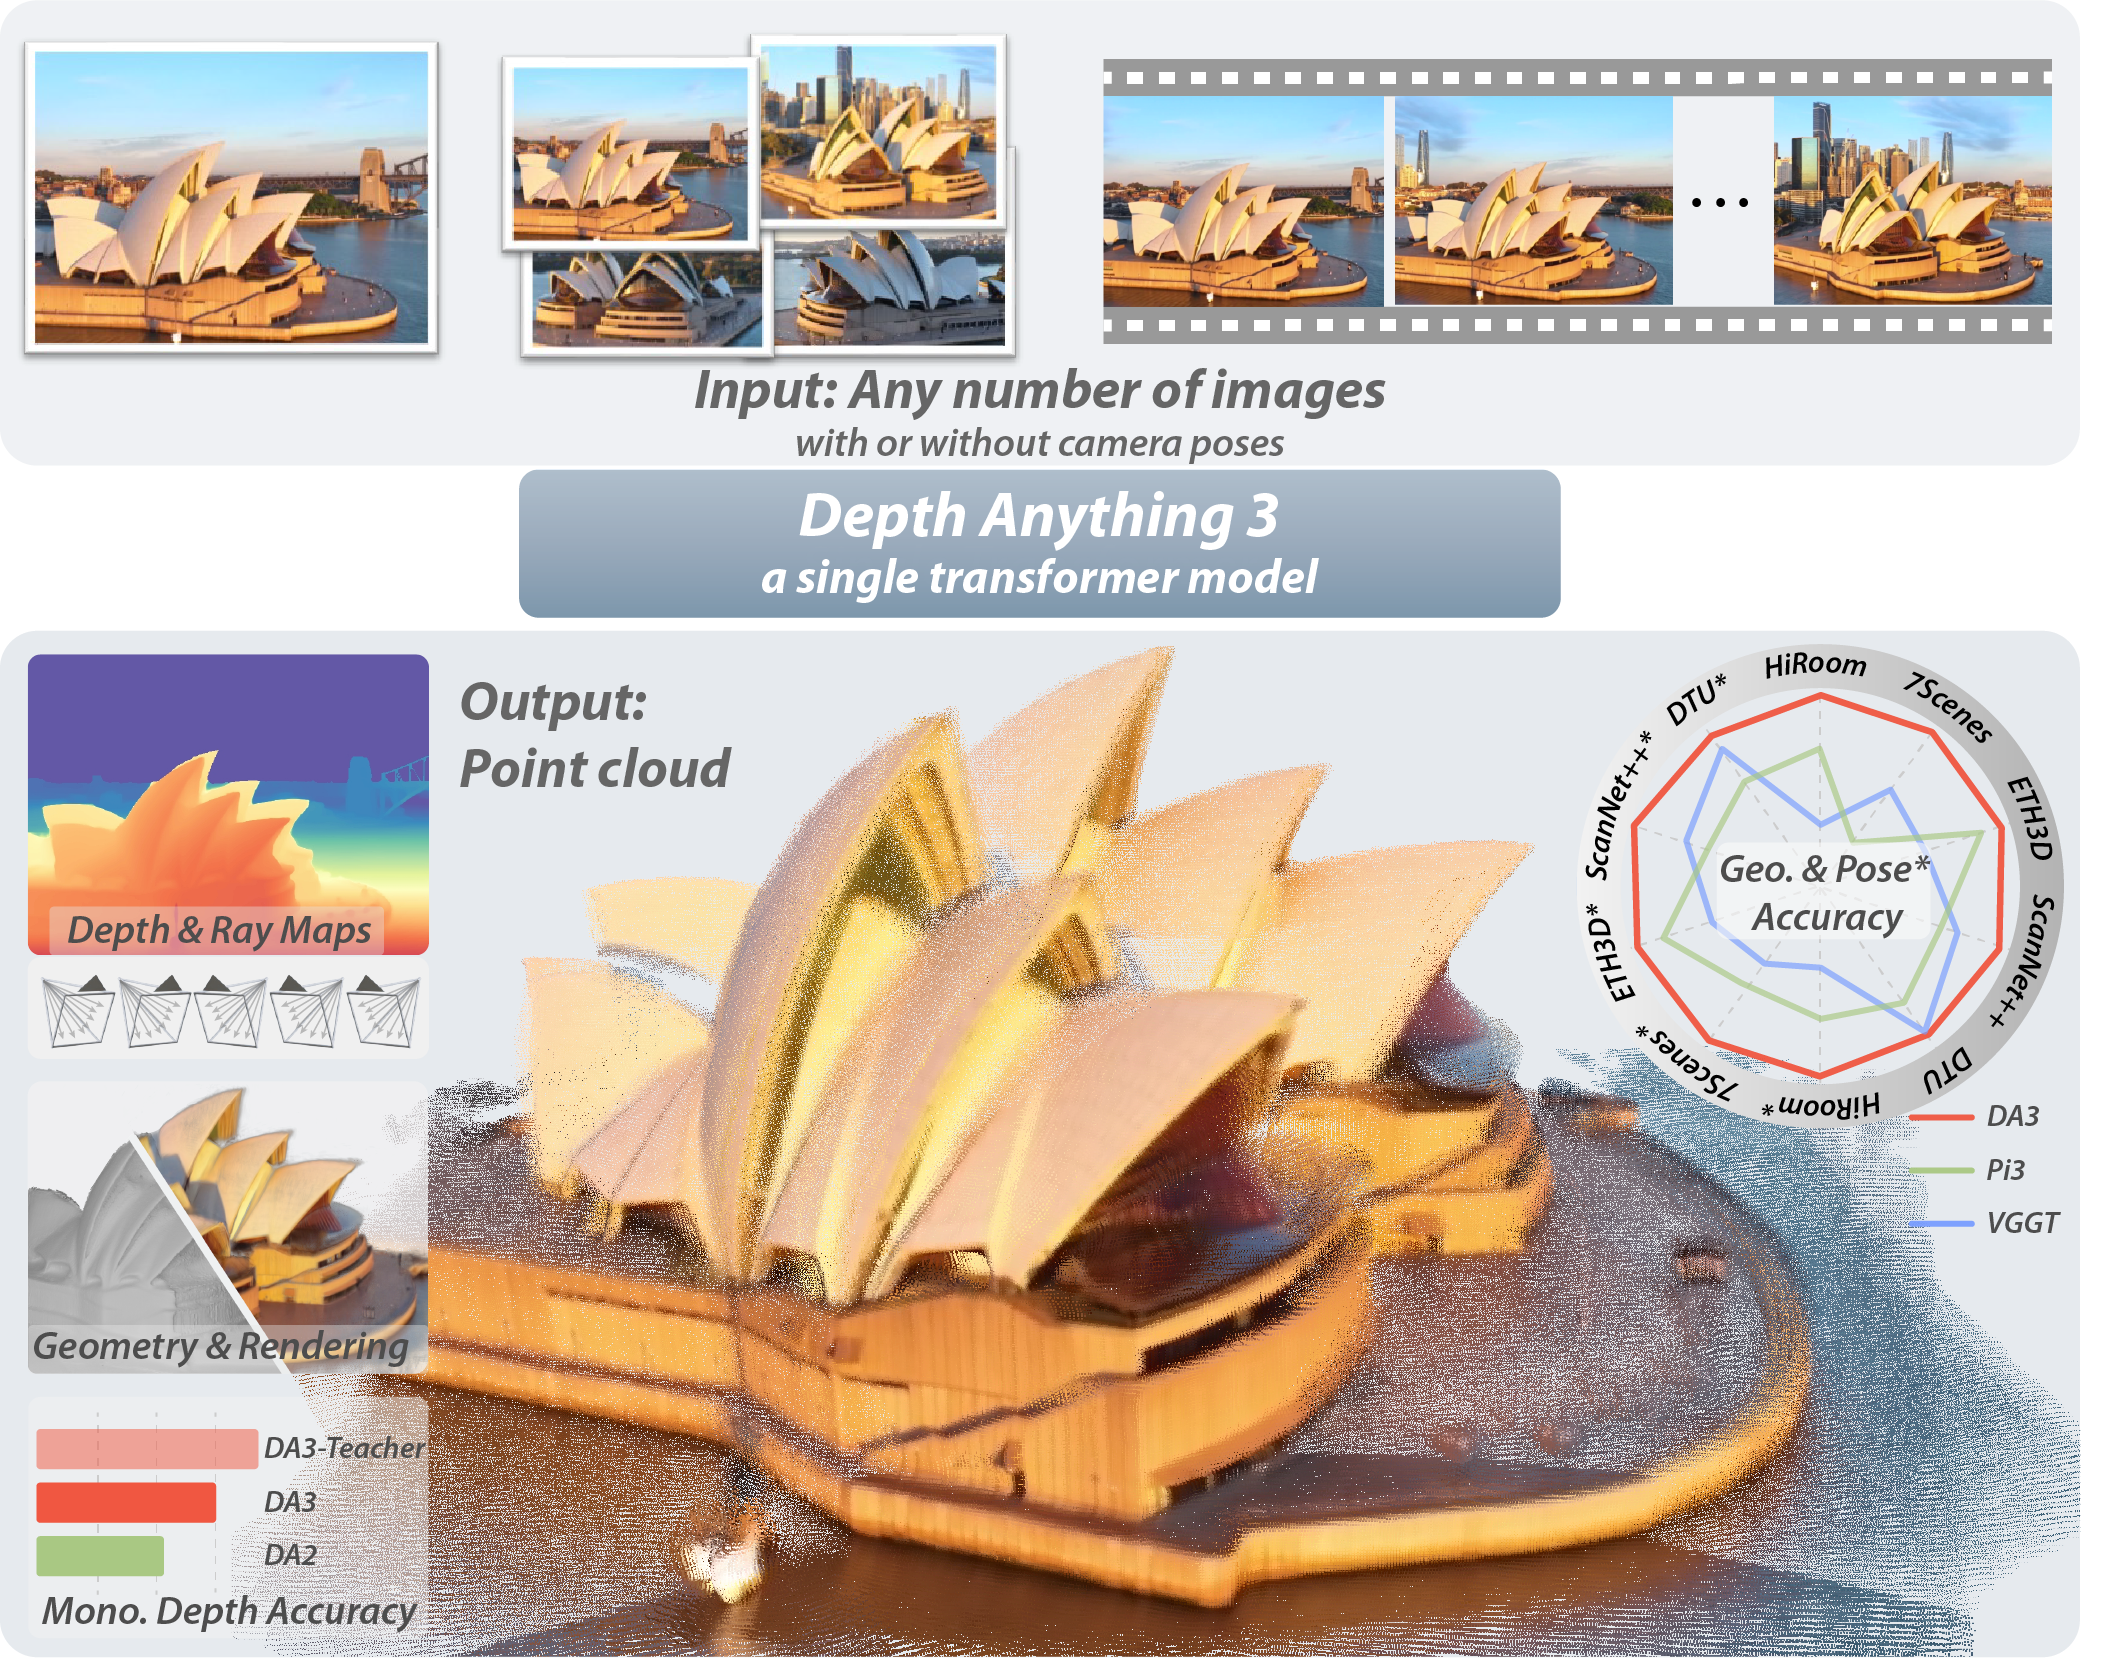Click the depth map thumbnail
This screenshot has width=2126, height=1658.
[228, 790]
